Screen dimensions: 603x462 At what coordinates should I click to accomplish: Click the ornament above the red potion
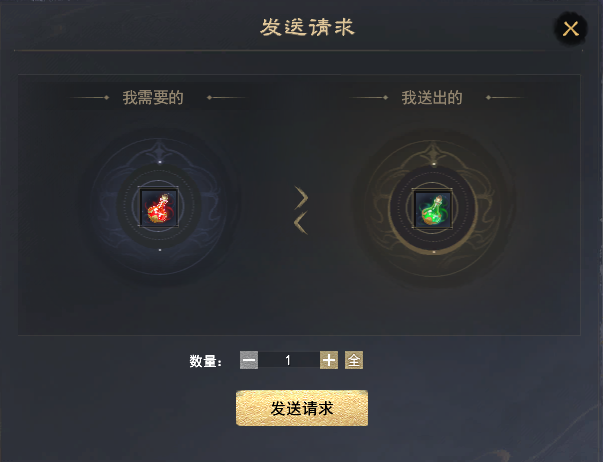tap(160, 151)
